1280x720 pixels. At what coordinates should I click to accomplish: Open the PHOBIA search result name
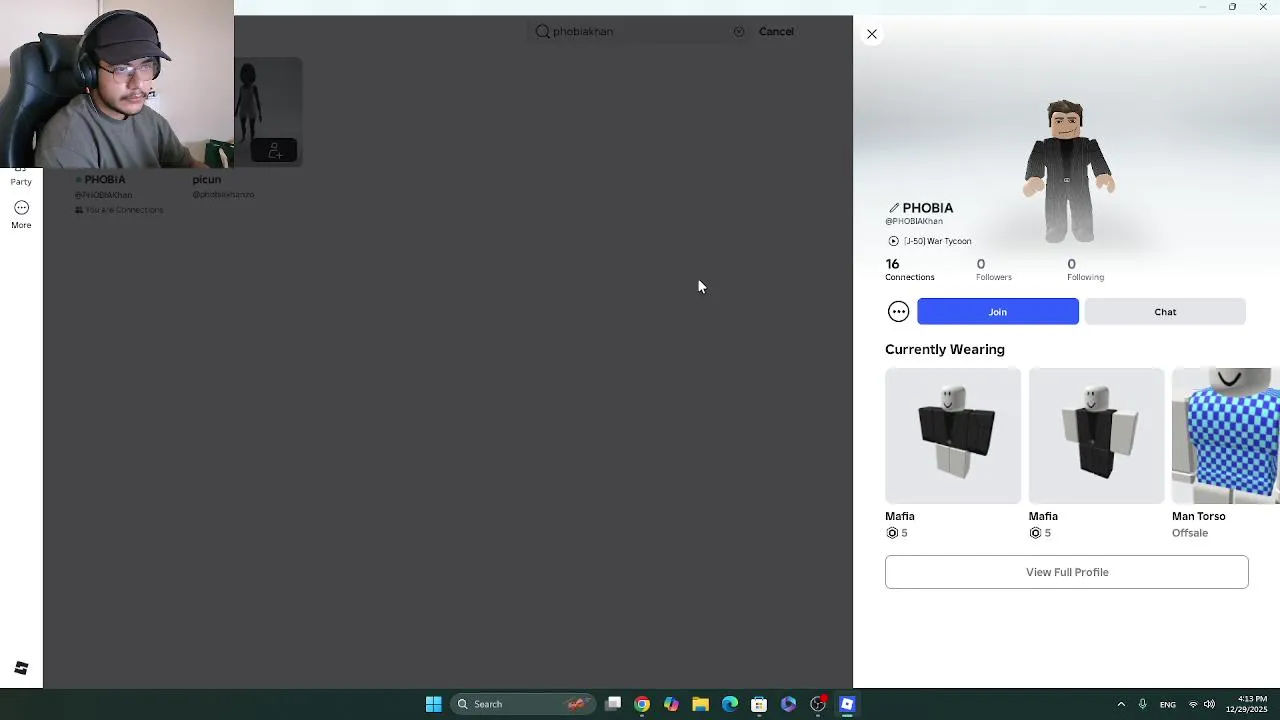[x=105, y=180]
